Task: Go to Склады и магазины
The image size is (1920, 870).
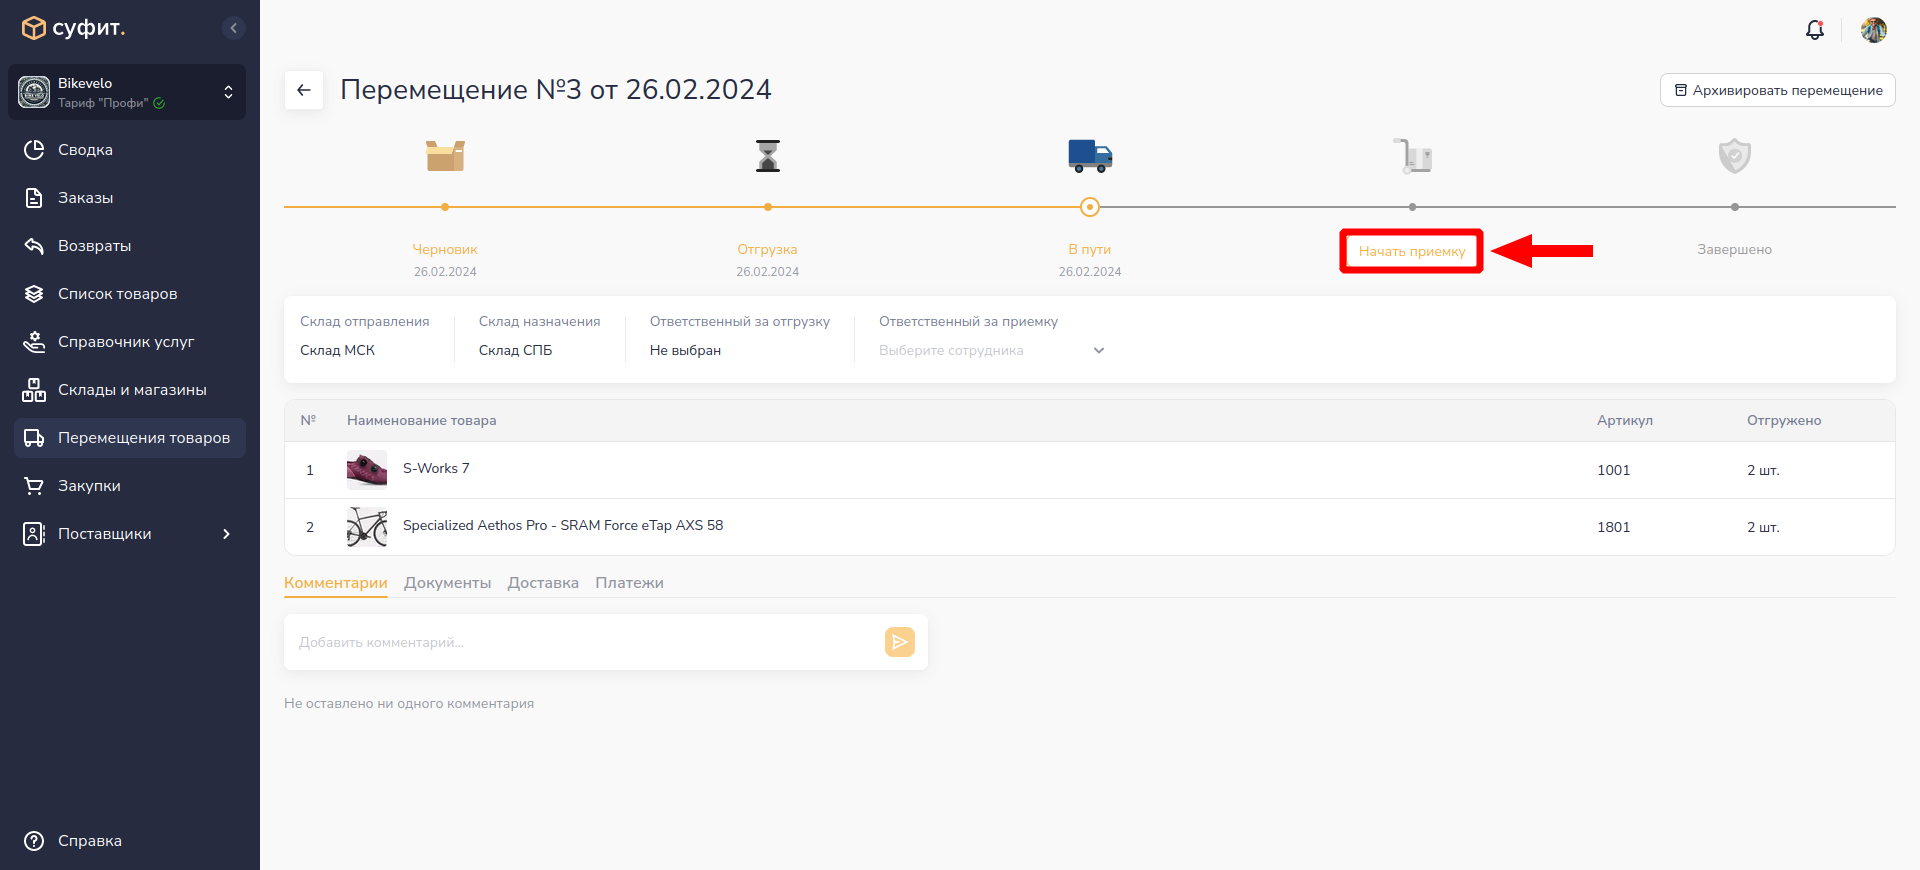Action: [132, 390]
